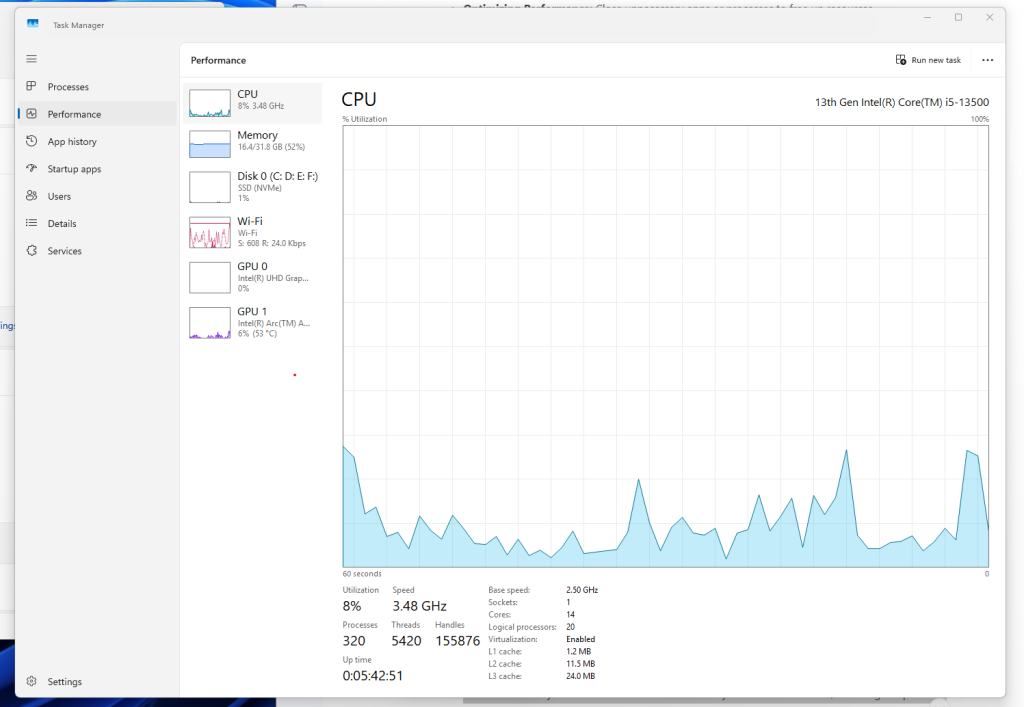1024x707 pixels.
Task: Click the up time 0:05:42:51 value
Action: [373, 676]
